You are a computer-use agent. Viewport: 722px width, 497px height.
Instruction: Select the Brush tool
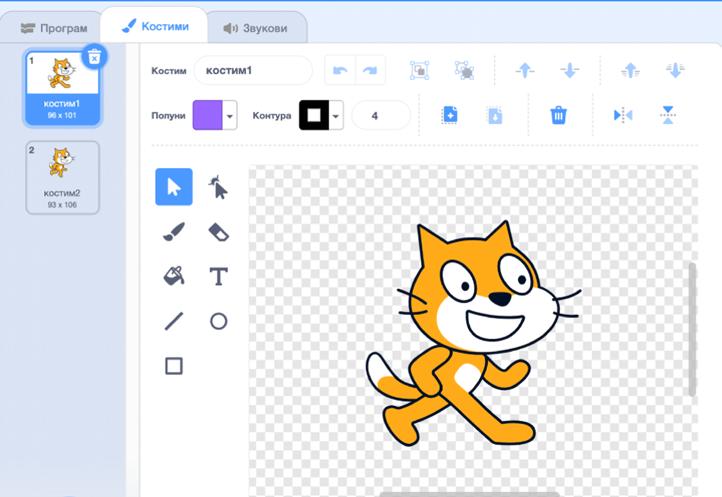[174, 232]
